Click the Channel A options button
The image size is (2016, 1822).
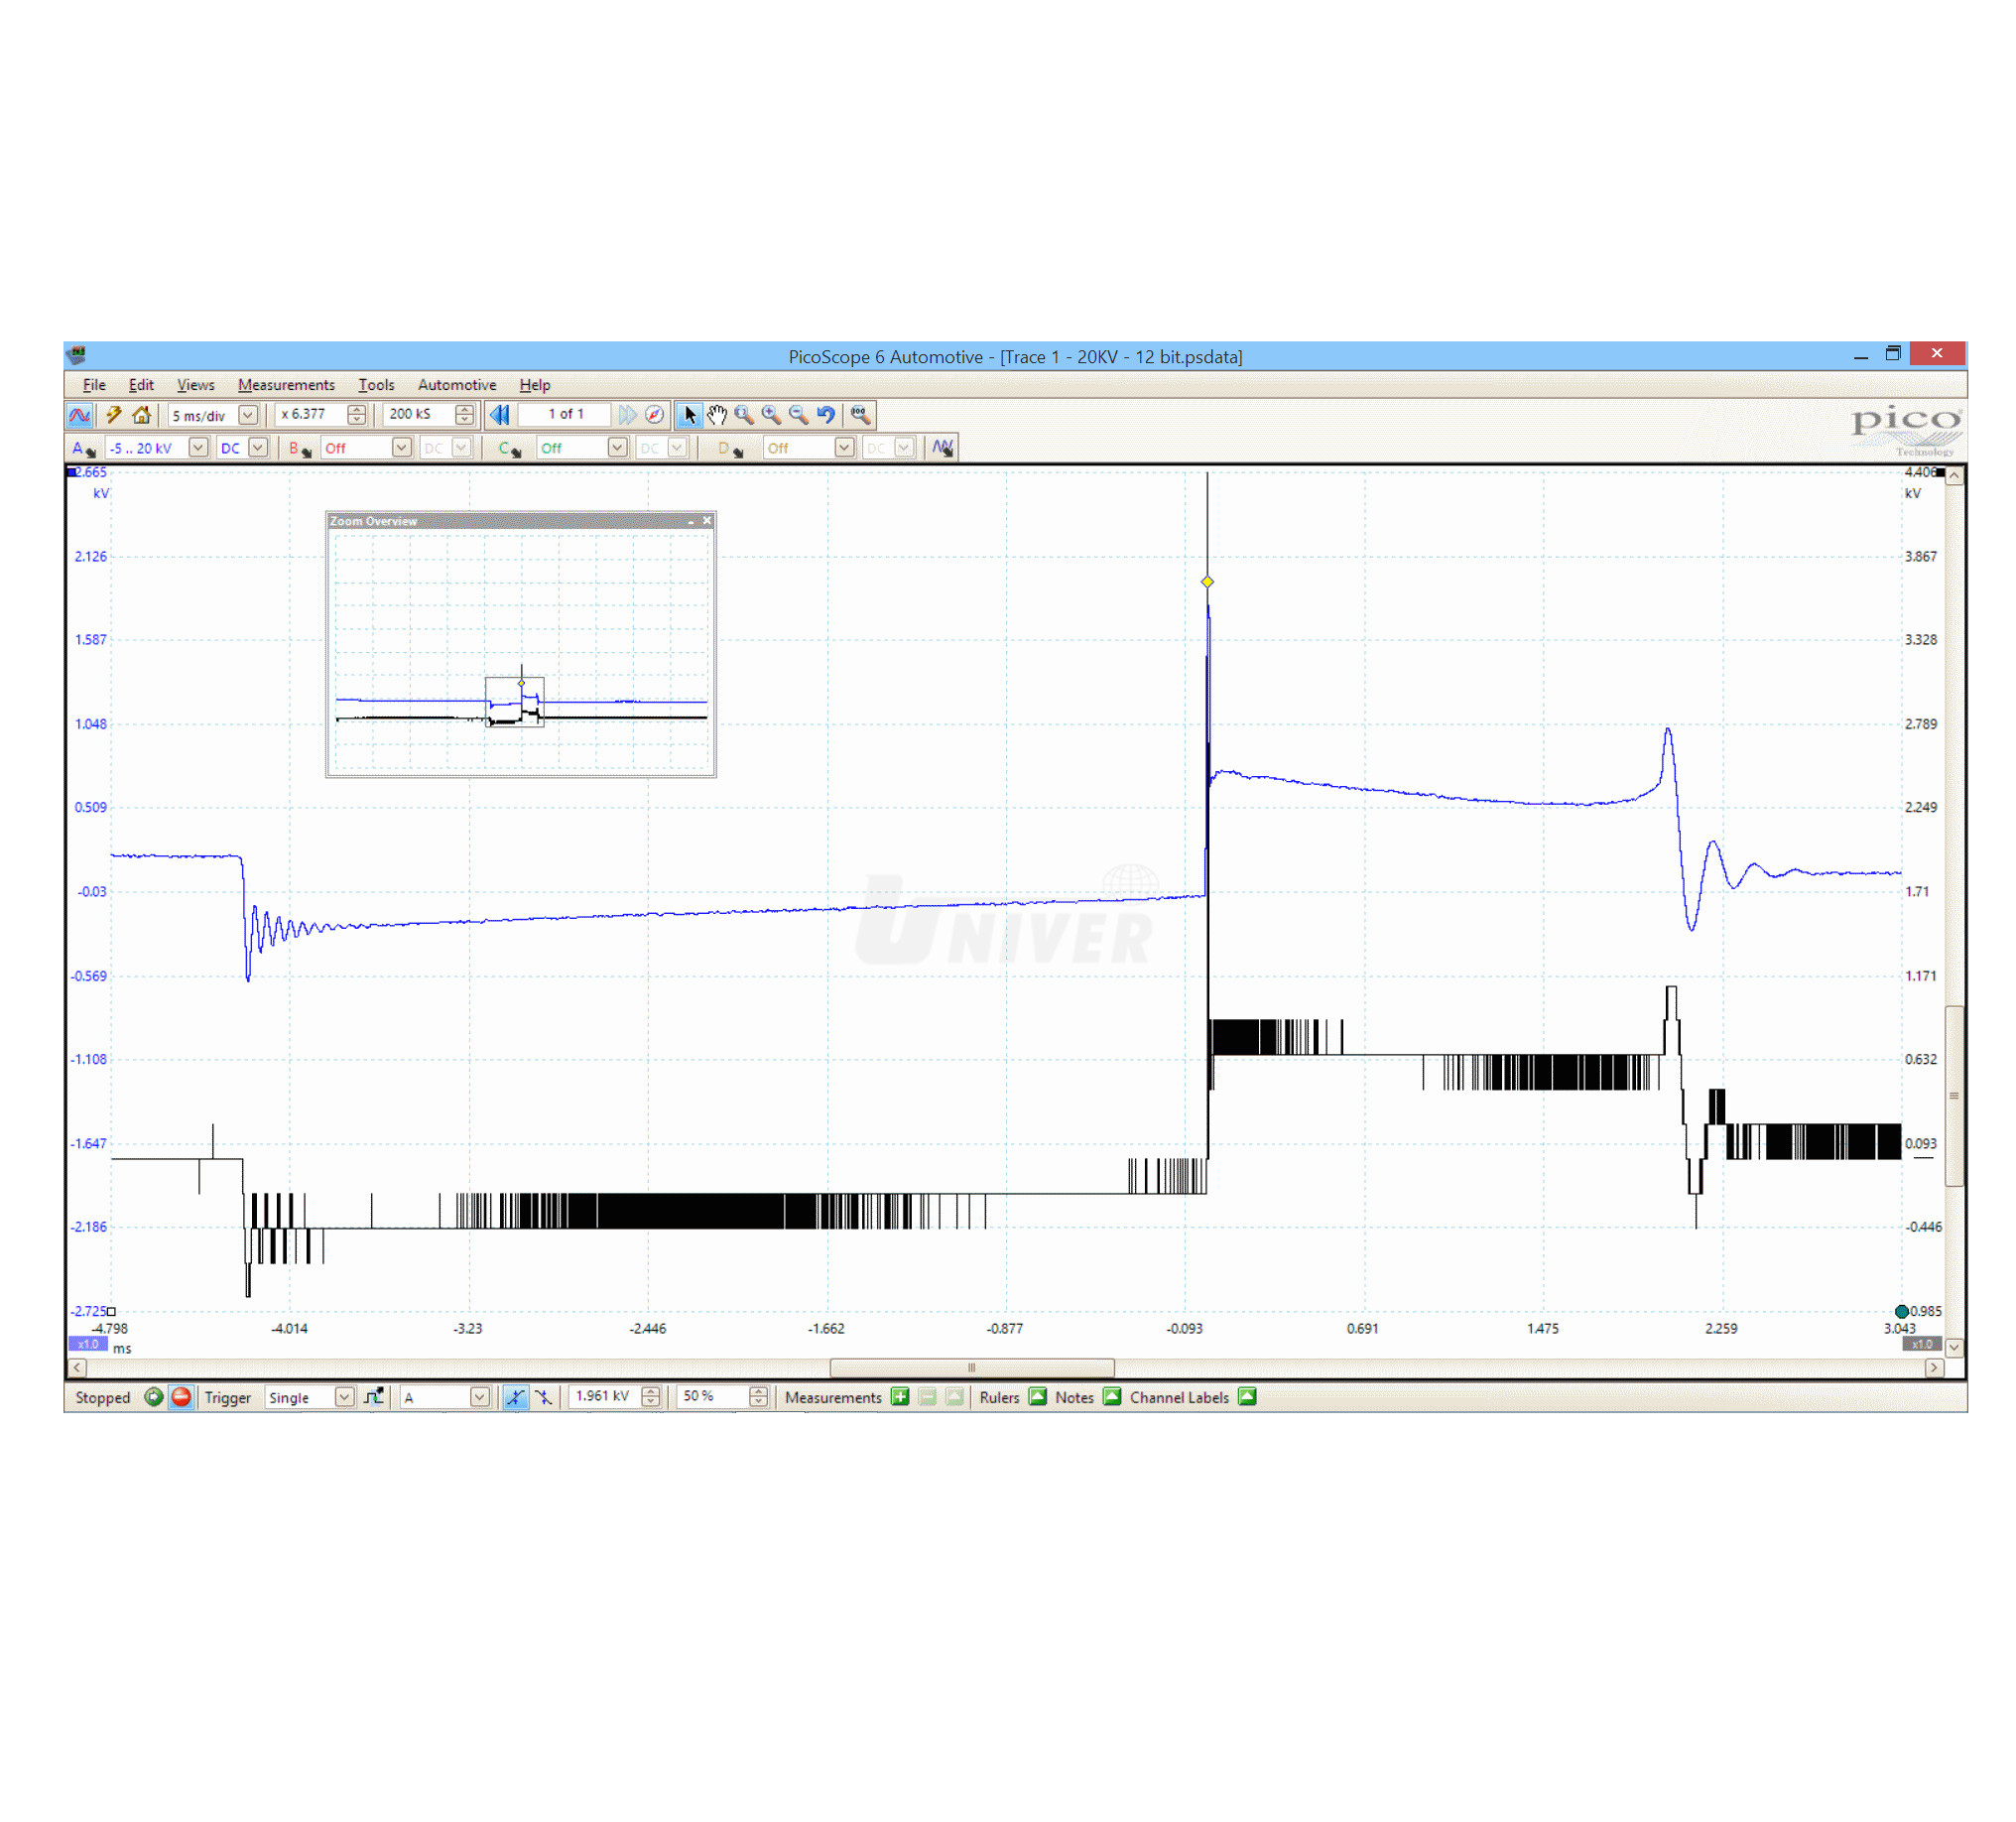click(82, 448)
